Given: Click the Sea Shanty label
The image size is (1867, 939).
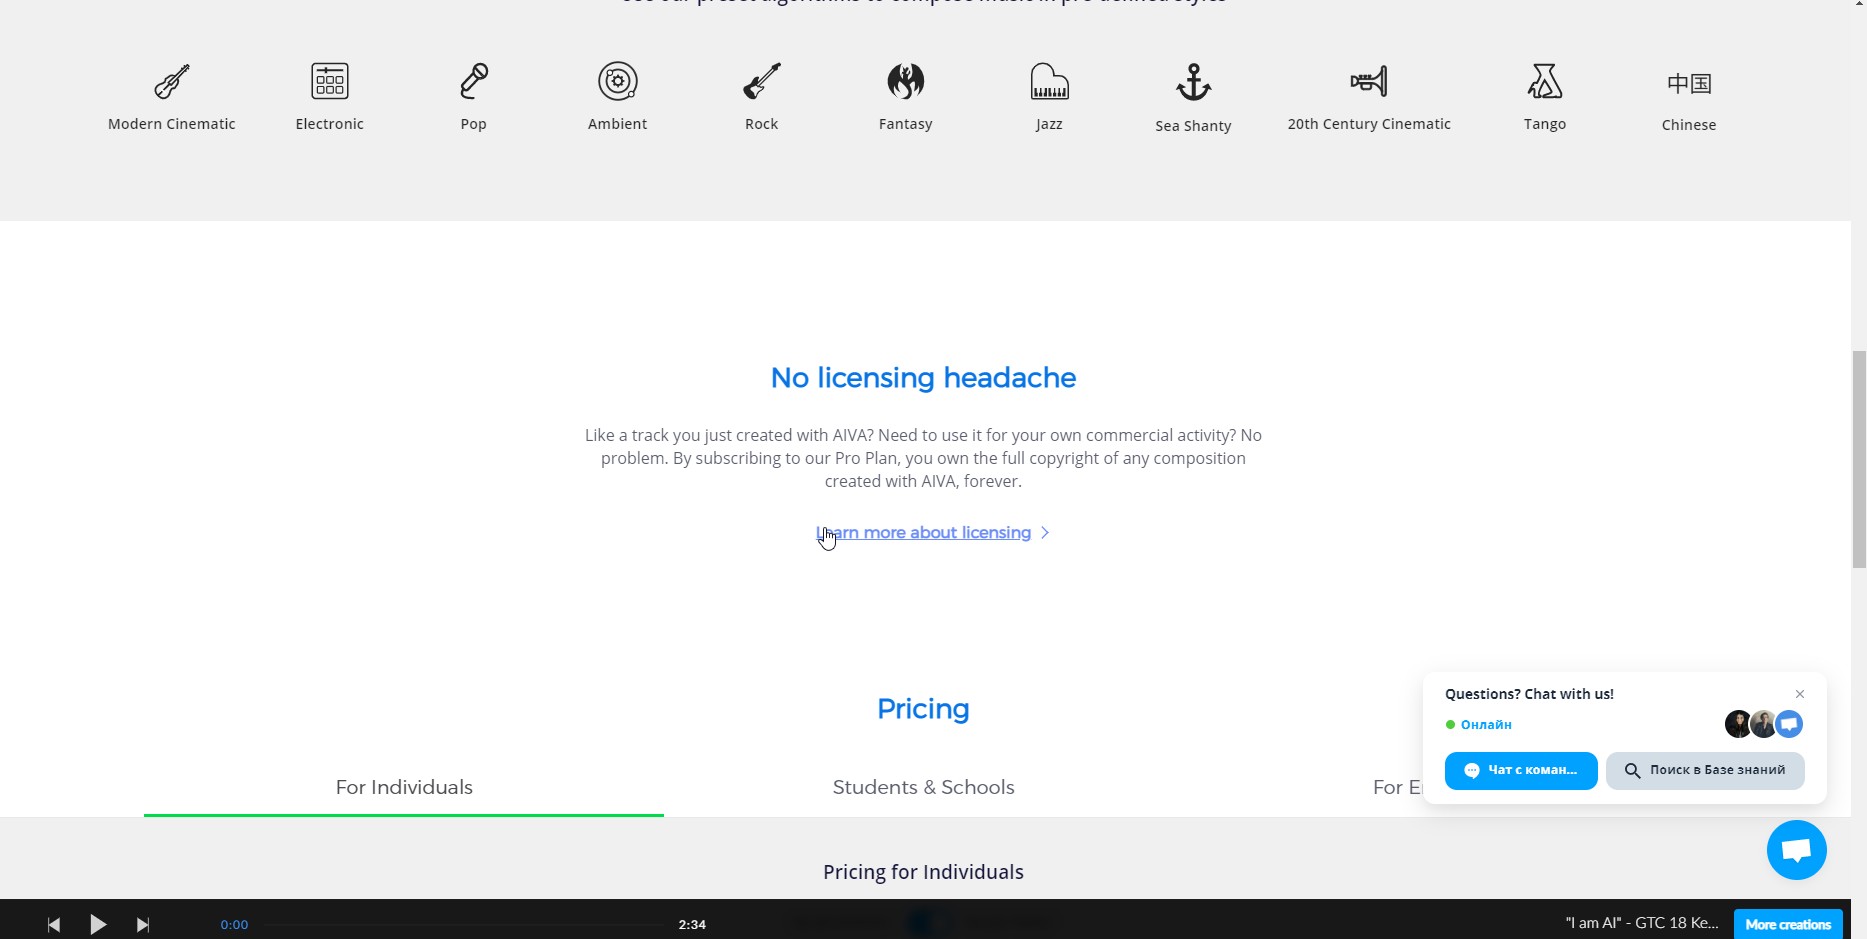Looking at the screenshot, I should (x=1194, y=126).
